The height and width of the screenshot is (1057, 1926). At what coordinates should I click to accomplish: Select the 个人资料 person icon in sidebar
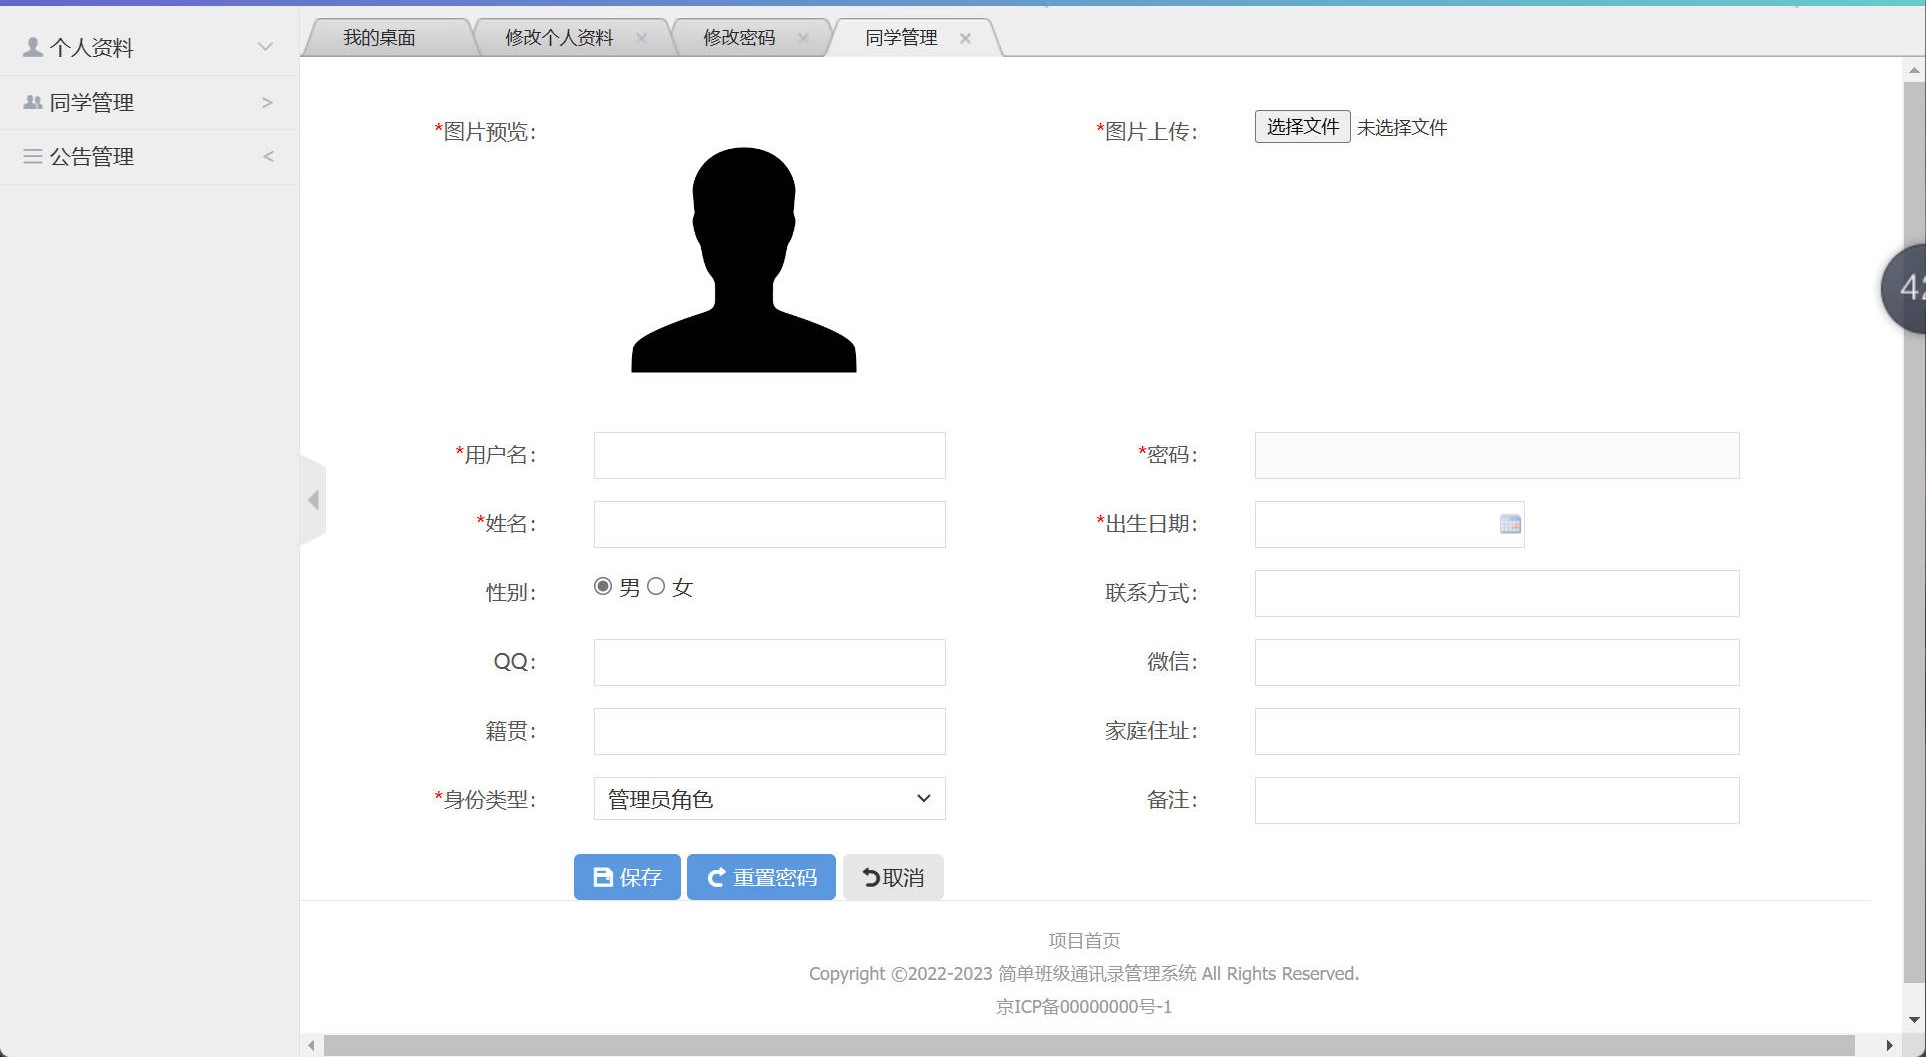(x=30, y=46)
